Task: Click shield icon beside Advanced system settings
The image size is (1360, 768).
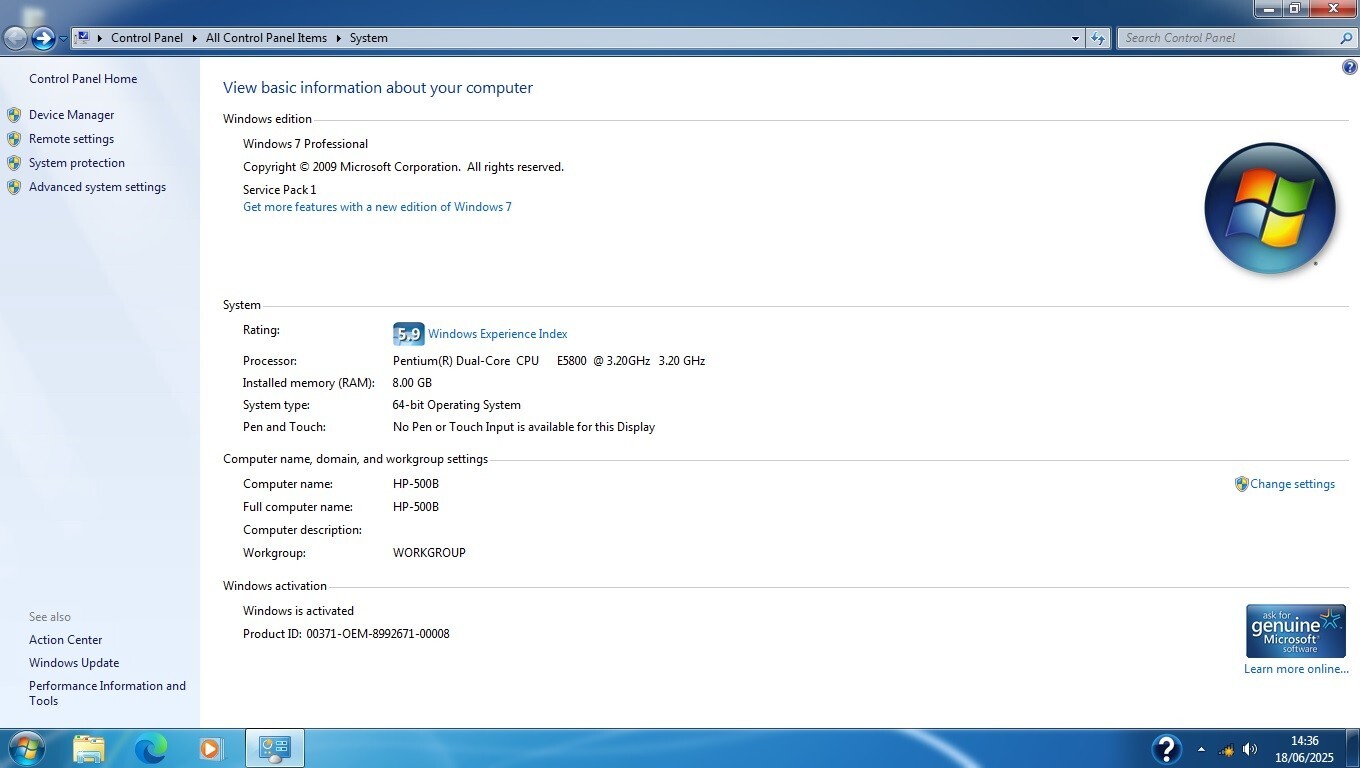Action: (14, 187)
